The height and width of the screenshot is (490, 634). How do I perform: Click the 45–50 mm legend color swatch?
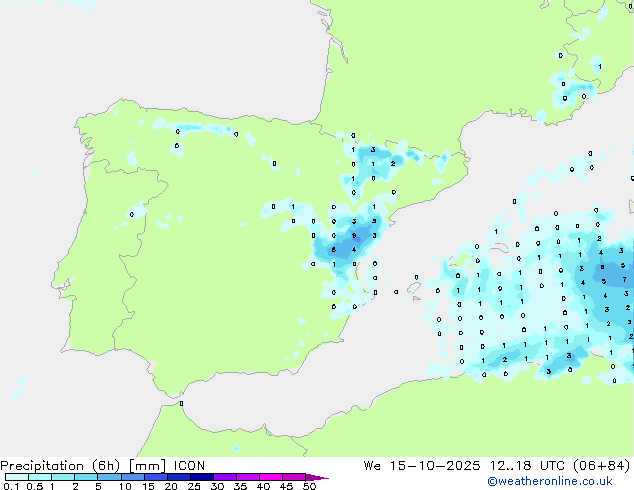click(294, 477)
